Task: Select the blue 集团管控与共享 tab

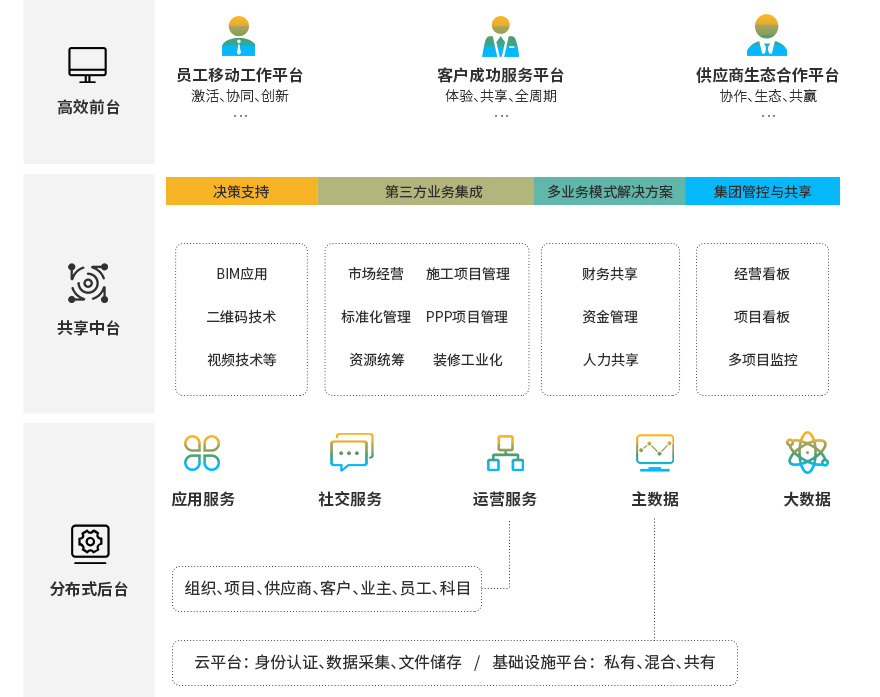Action: [x=762, y=191]
